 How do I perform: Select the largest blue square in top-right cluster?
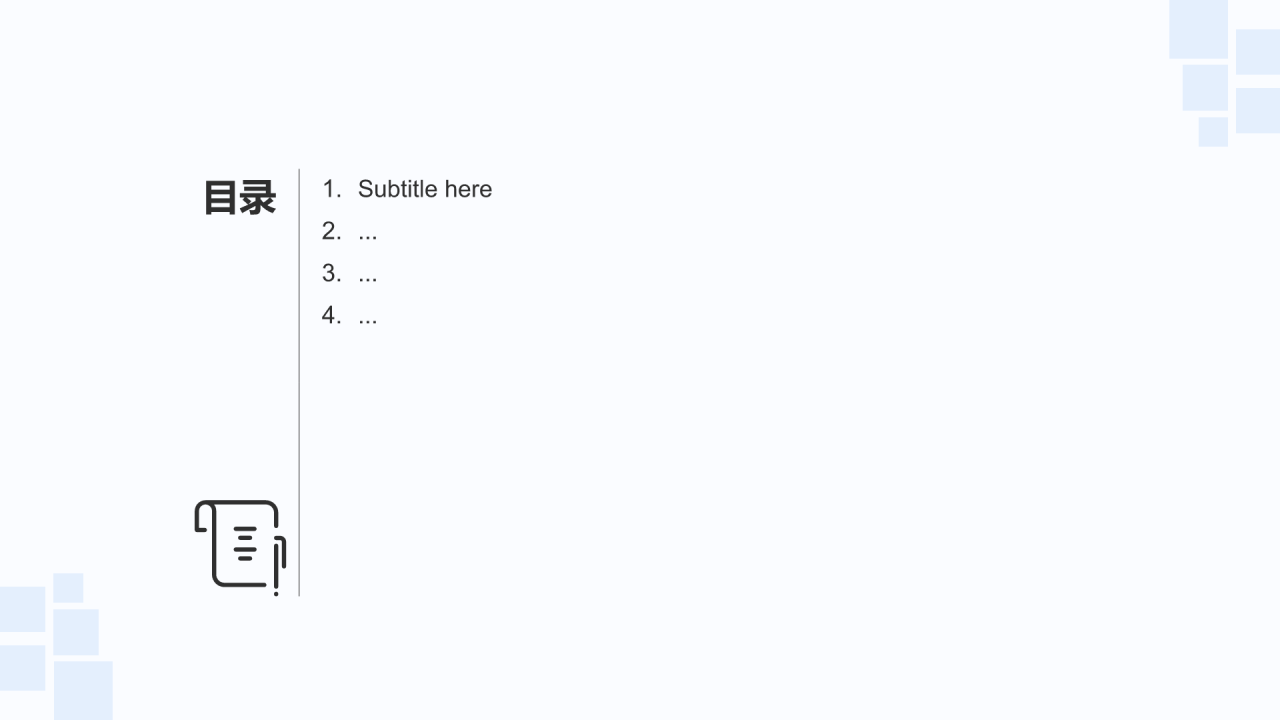coord(1198,29)
